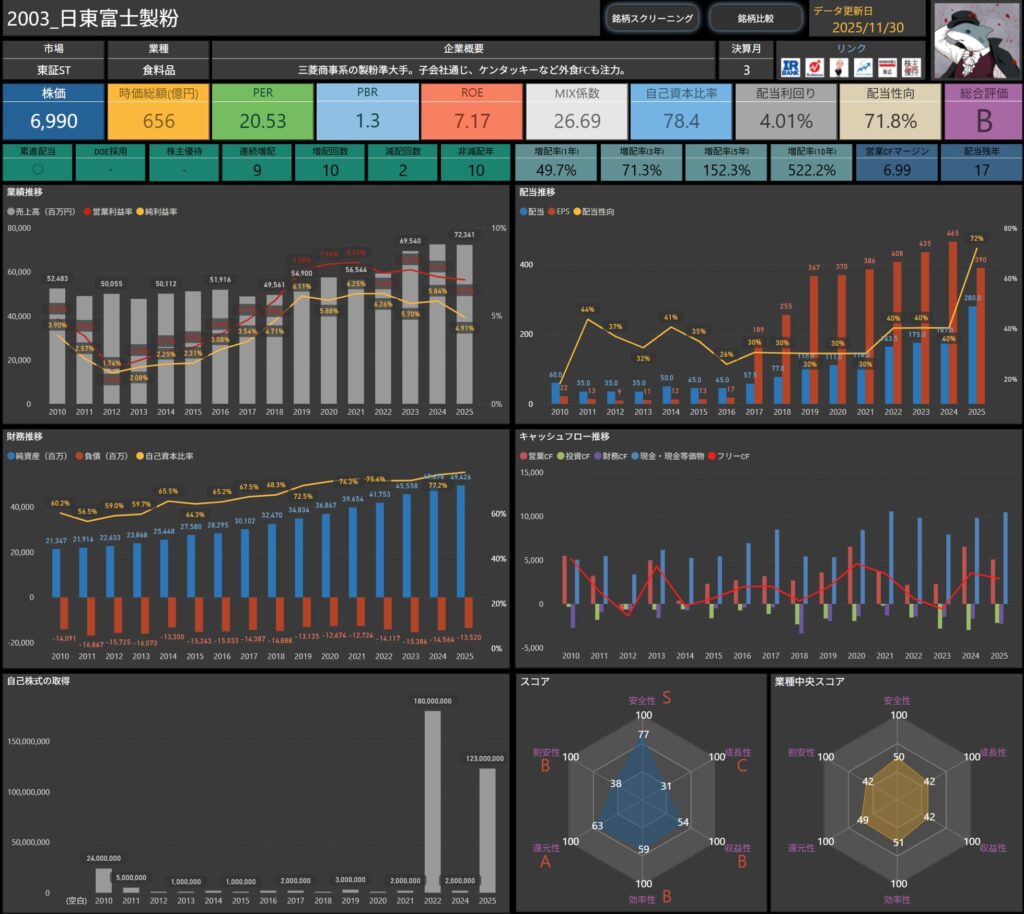Click the purple 総合評価 card

[982, 111]
